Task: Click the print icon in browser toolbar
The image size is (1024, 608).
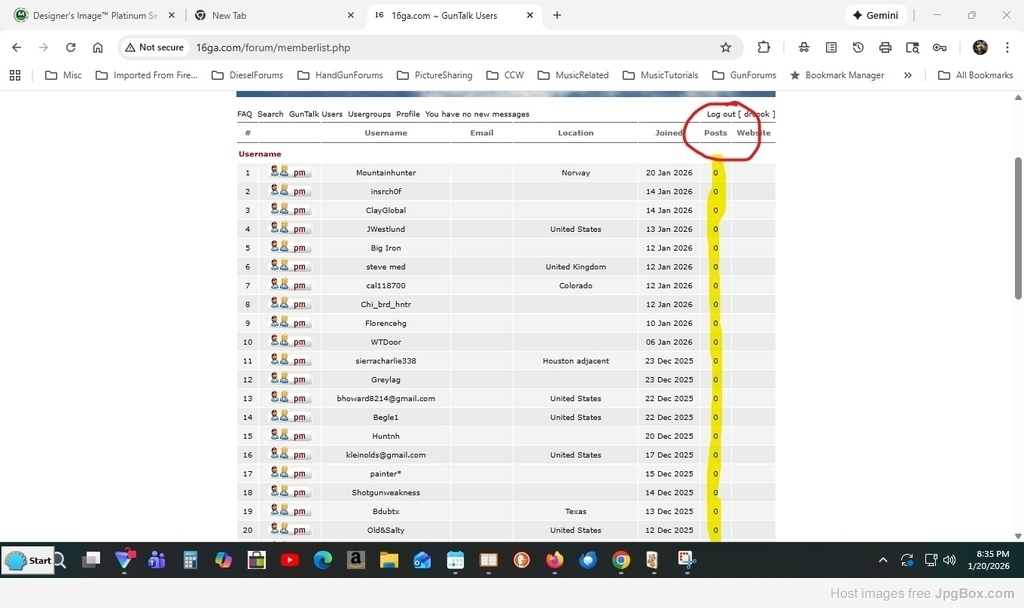Action: (x=885, y=47)
